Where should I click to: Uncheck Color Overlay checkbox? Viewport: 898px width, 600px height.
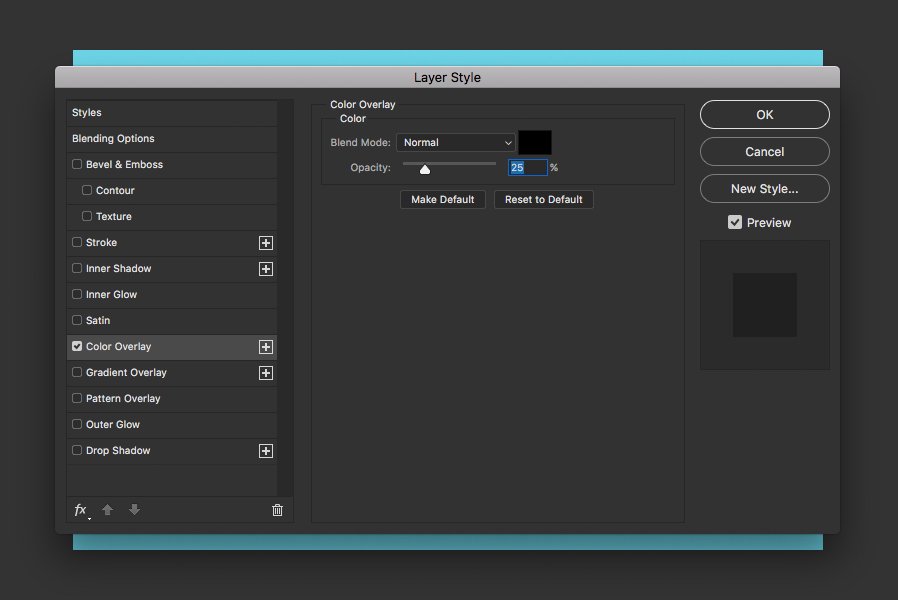click(x=77, y=346)
